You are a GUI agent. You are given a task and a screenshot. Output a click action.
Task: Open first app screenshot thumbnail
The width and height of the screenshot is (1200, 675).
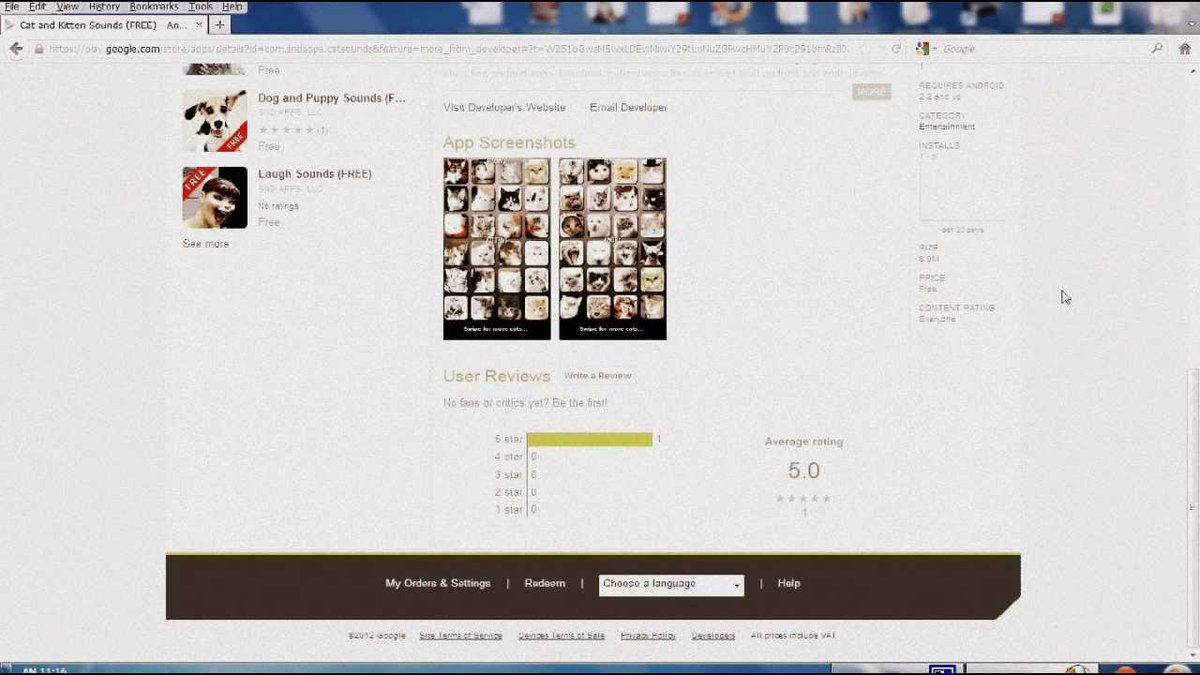click(x=497, y=249)
